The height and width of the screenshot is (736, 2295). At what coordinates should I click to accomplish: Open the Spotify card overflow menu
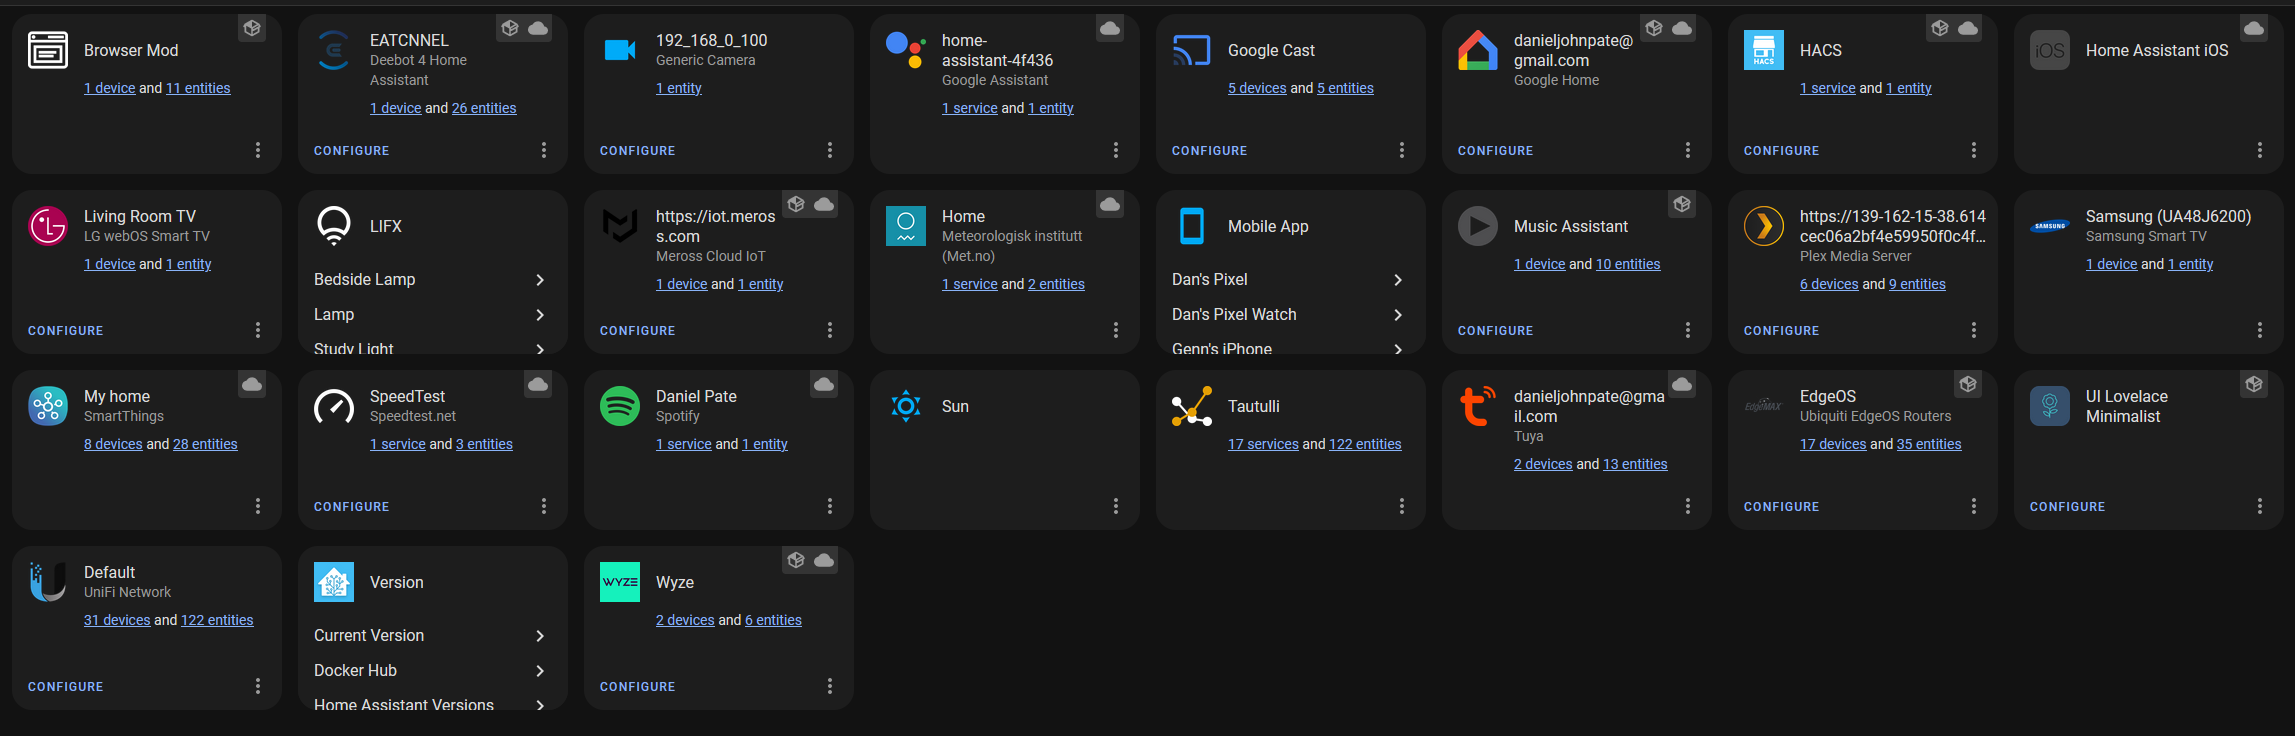(830, 506)
